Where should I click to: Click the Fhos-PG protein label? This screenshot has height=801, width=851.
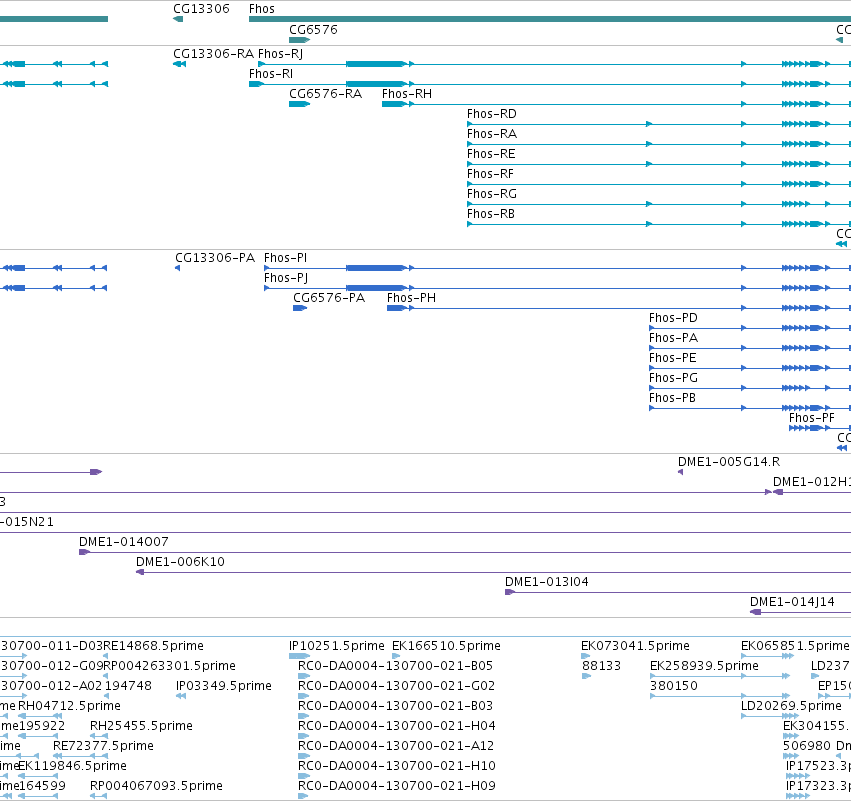pos(674,378)
